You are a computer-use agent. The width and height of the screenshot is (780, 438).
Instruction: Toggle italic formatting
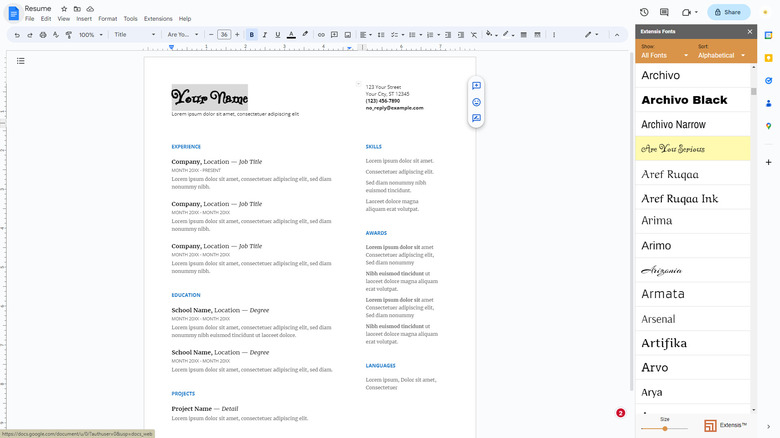tap(264, 34)
